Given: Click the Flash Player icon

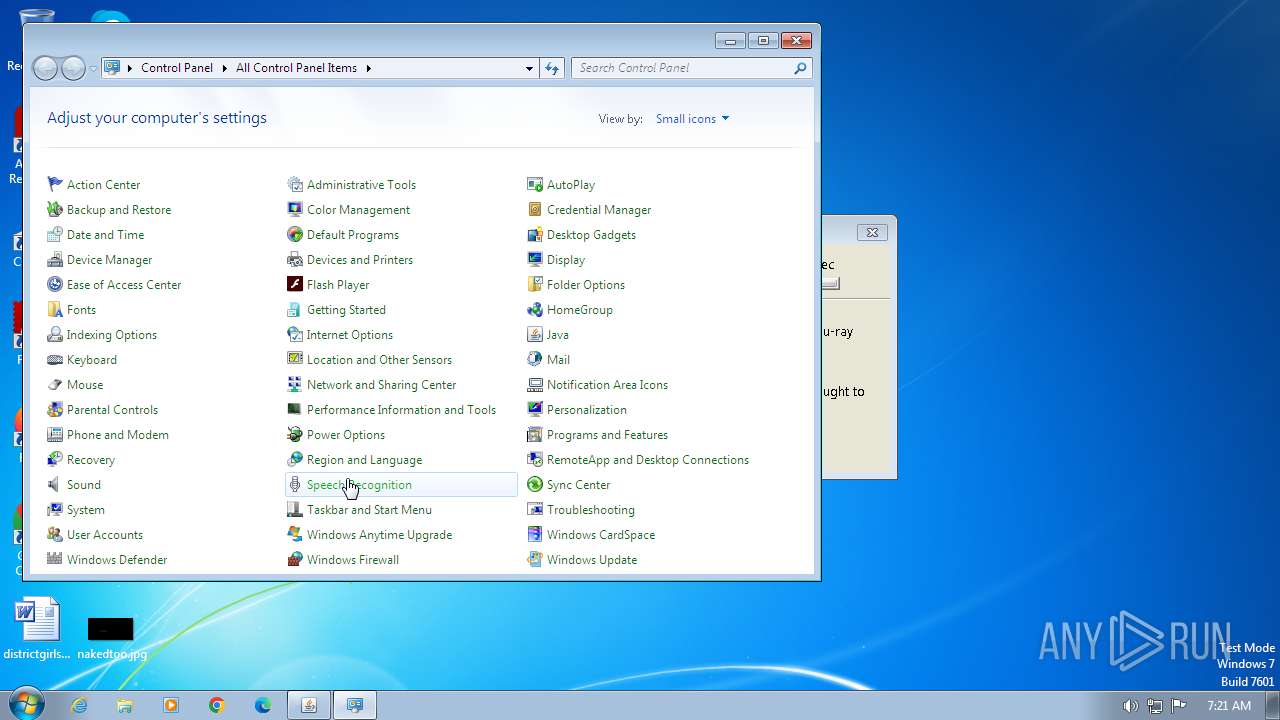Looking at the screenshot, I should pos(295,284).
